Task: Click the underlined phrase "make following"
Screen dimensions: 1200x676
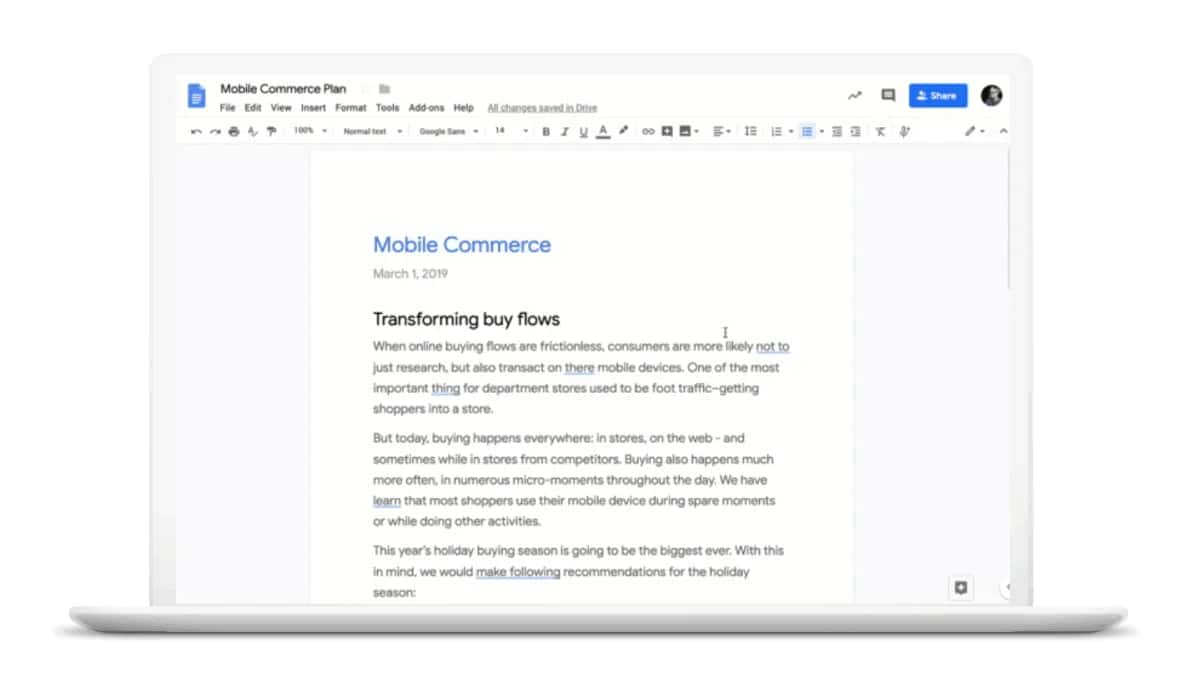Action: [x=518, y=572]
